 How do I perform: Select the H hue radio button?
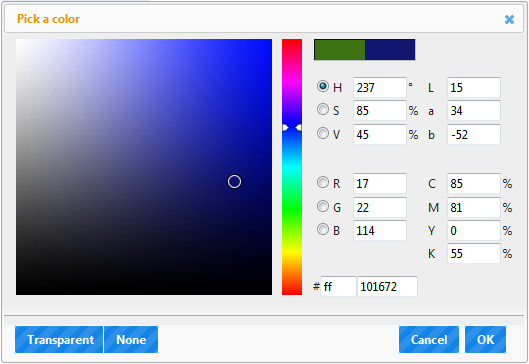coord(323,86)
